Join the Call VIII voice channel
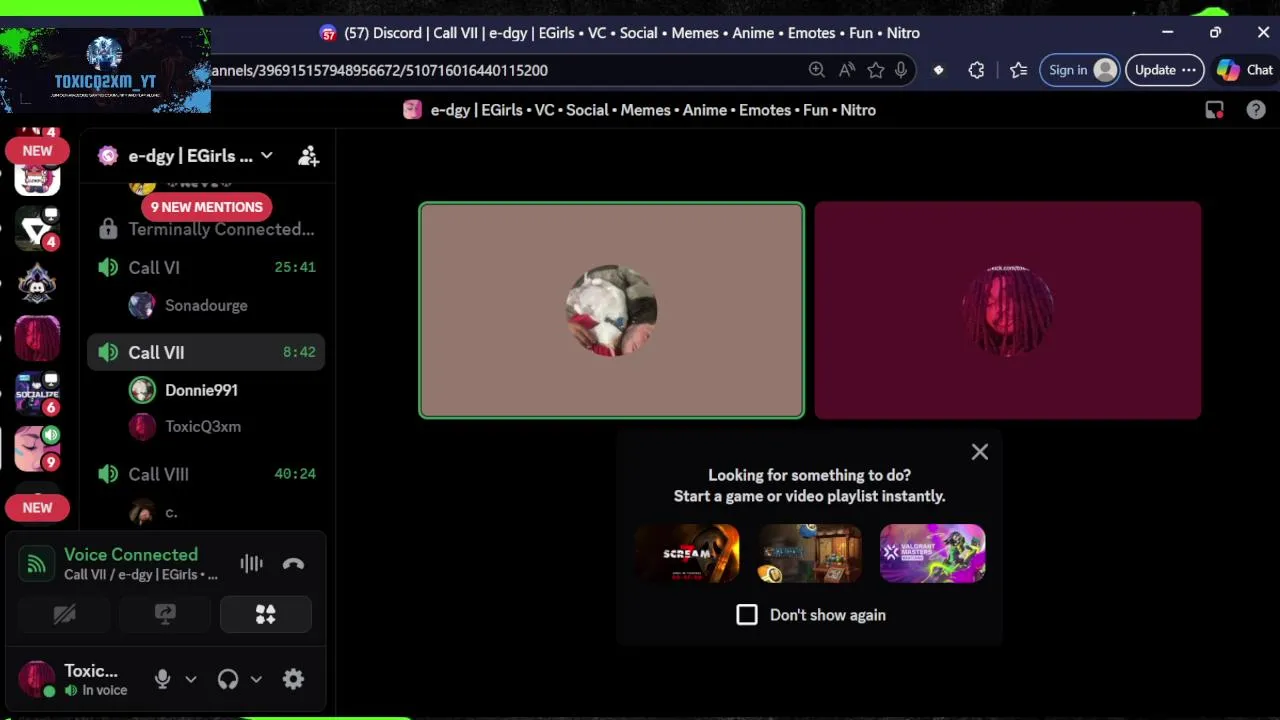Viewport: 1280px width, 720px height. [207, 474]
